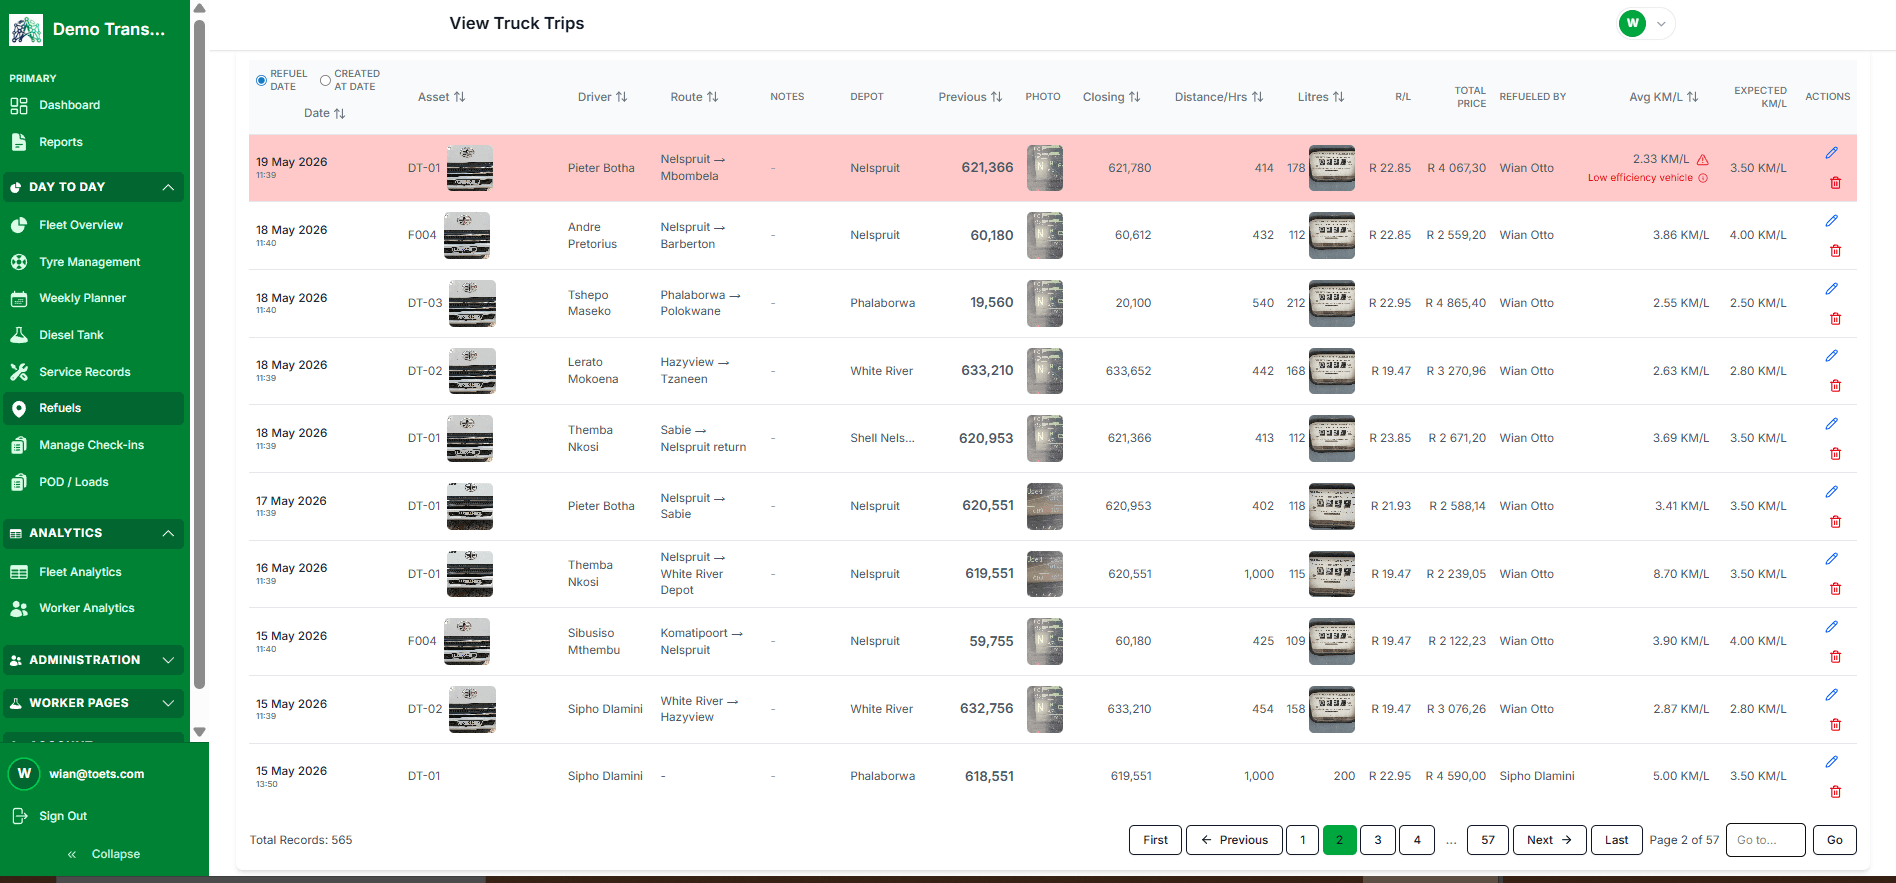Click the Reports document icon

19,142
